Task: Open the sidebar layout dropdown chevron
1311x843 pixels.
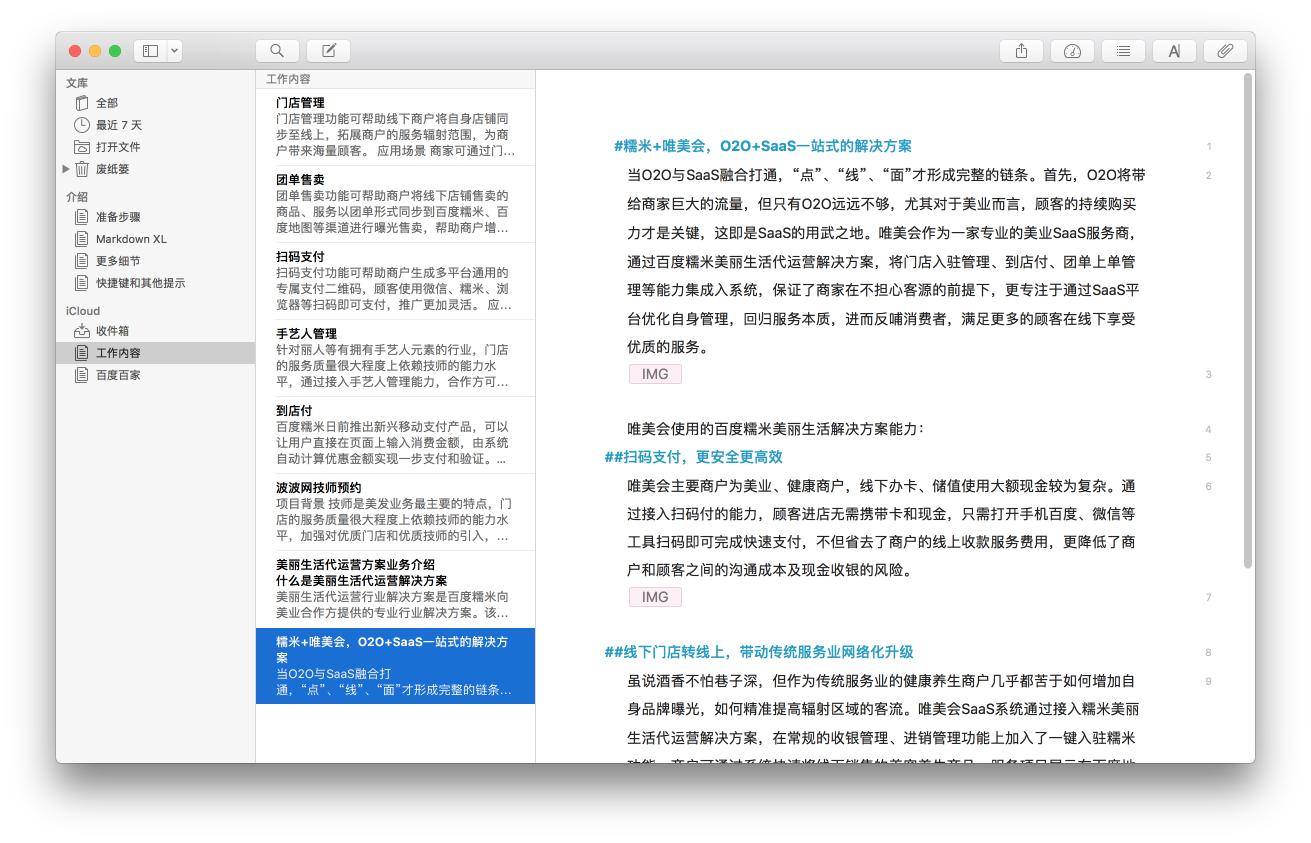Action: [172, 52]
